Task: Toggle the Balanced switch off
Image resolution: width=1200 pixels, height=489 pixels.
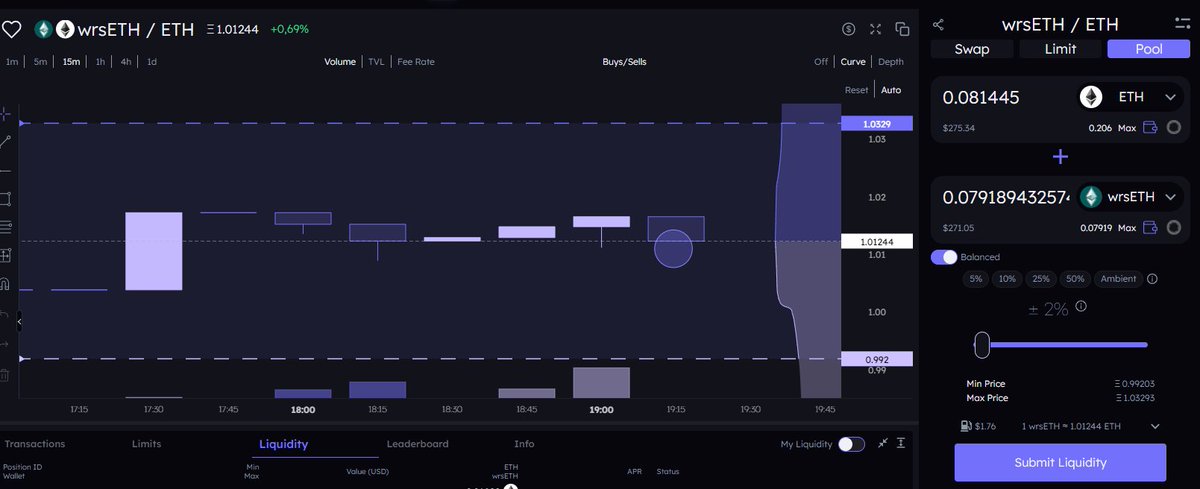Action: [944, 257]
